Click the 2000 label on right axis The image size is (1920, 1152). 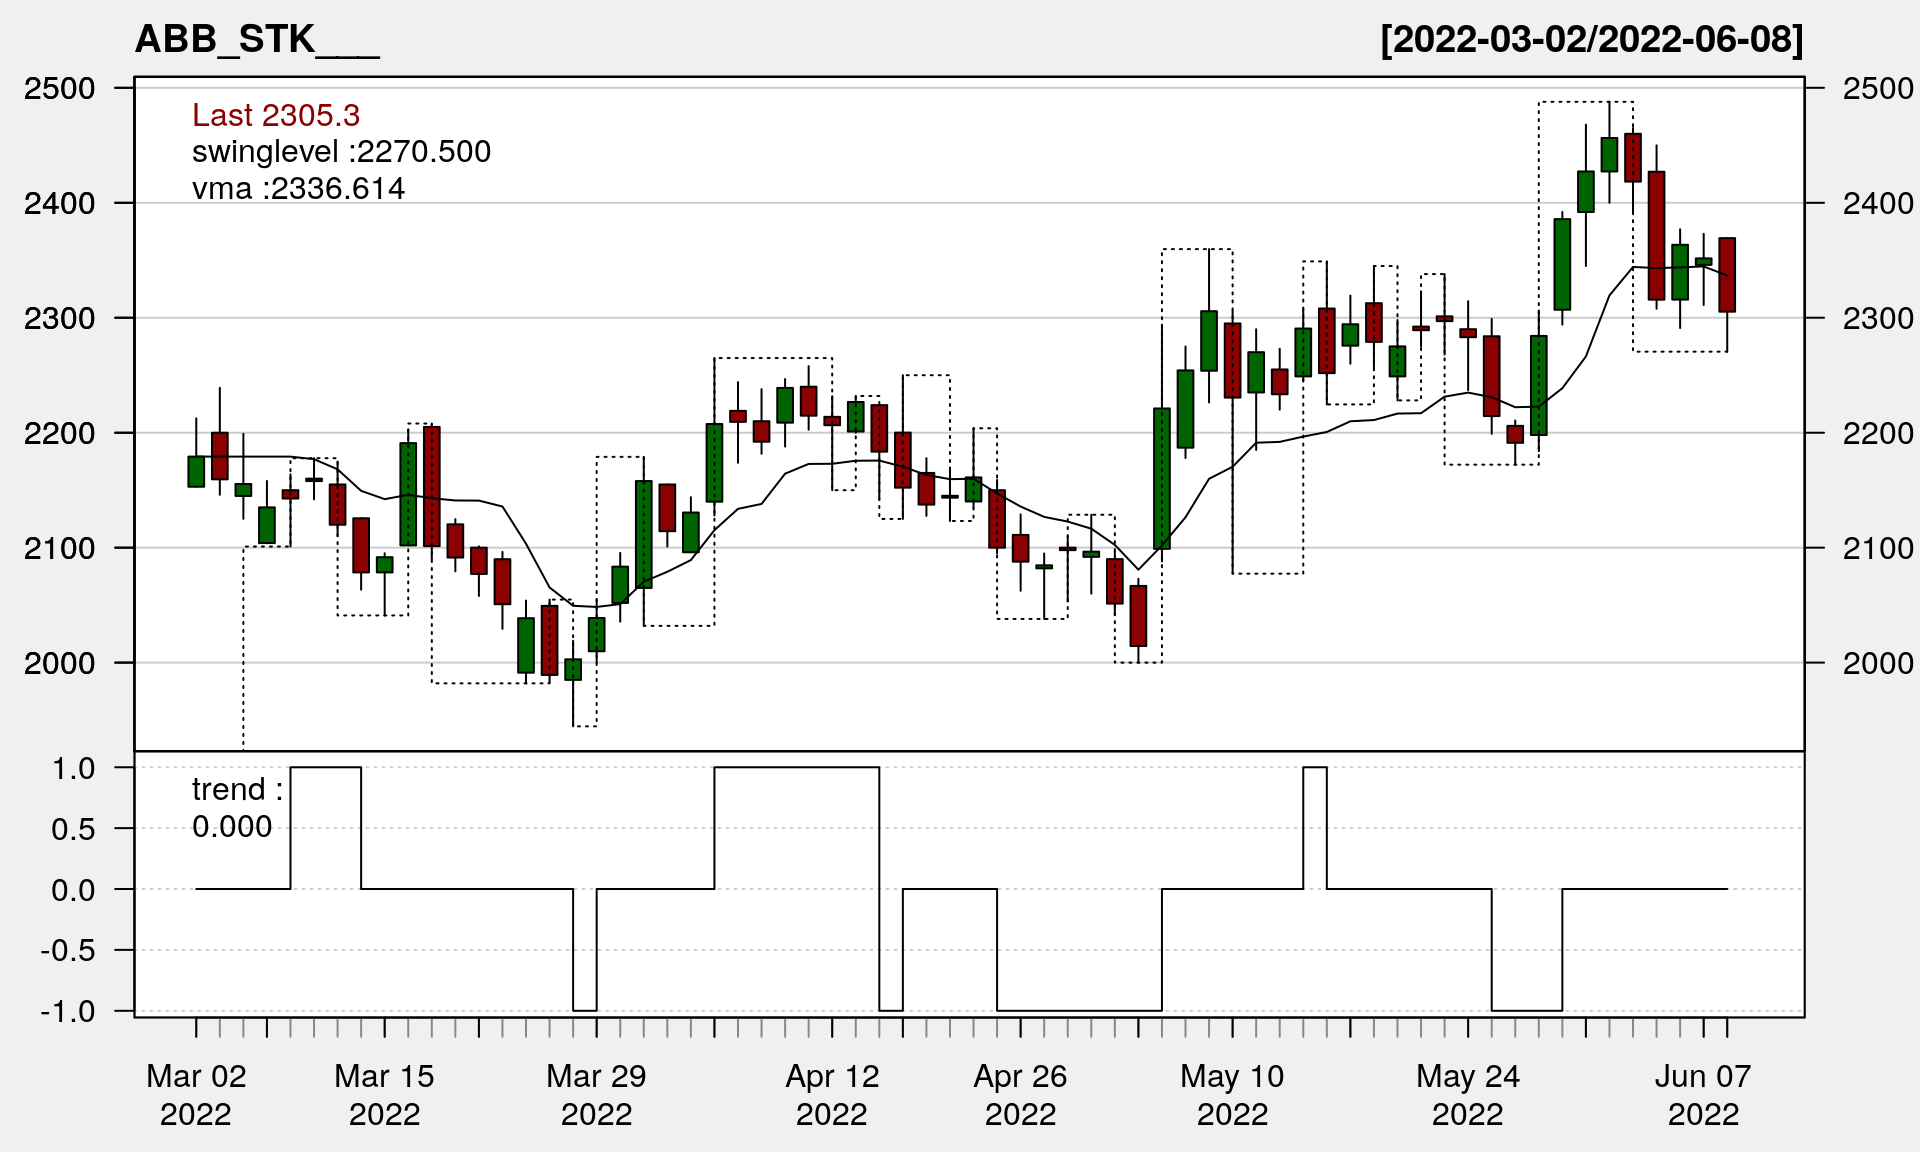1878,663
